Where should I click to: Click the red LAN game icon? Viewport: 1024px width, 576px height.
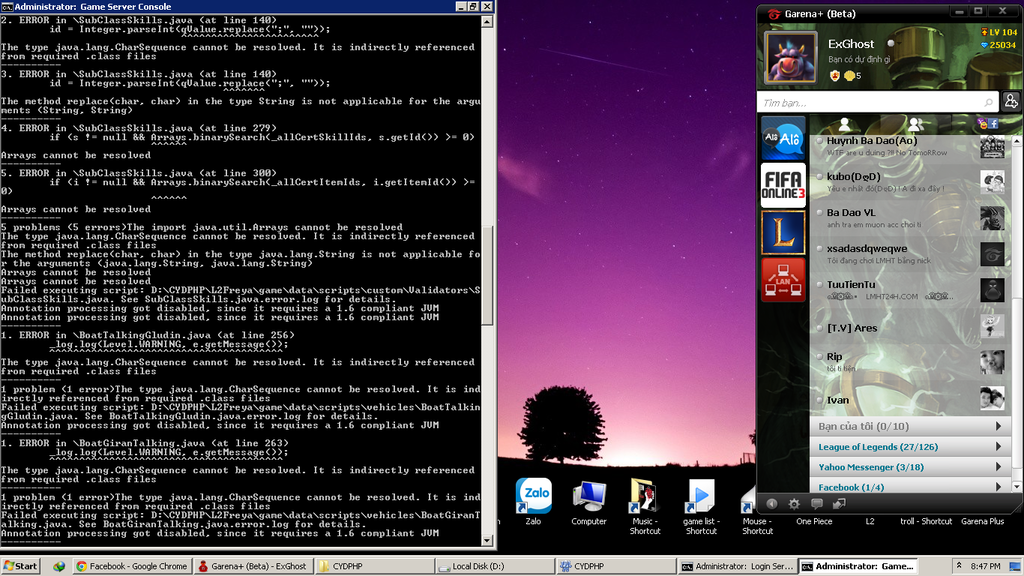[783, 280]
